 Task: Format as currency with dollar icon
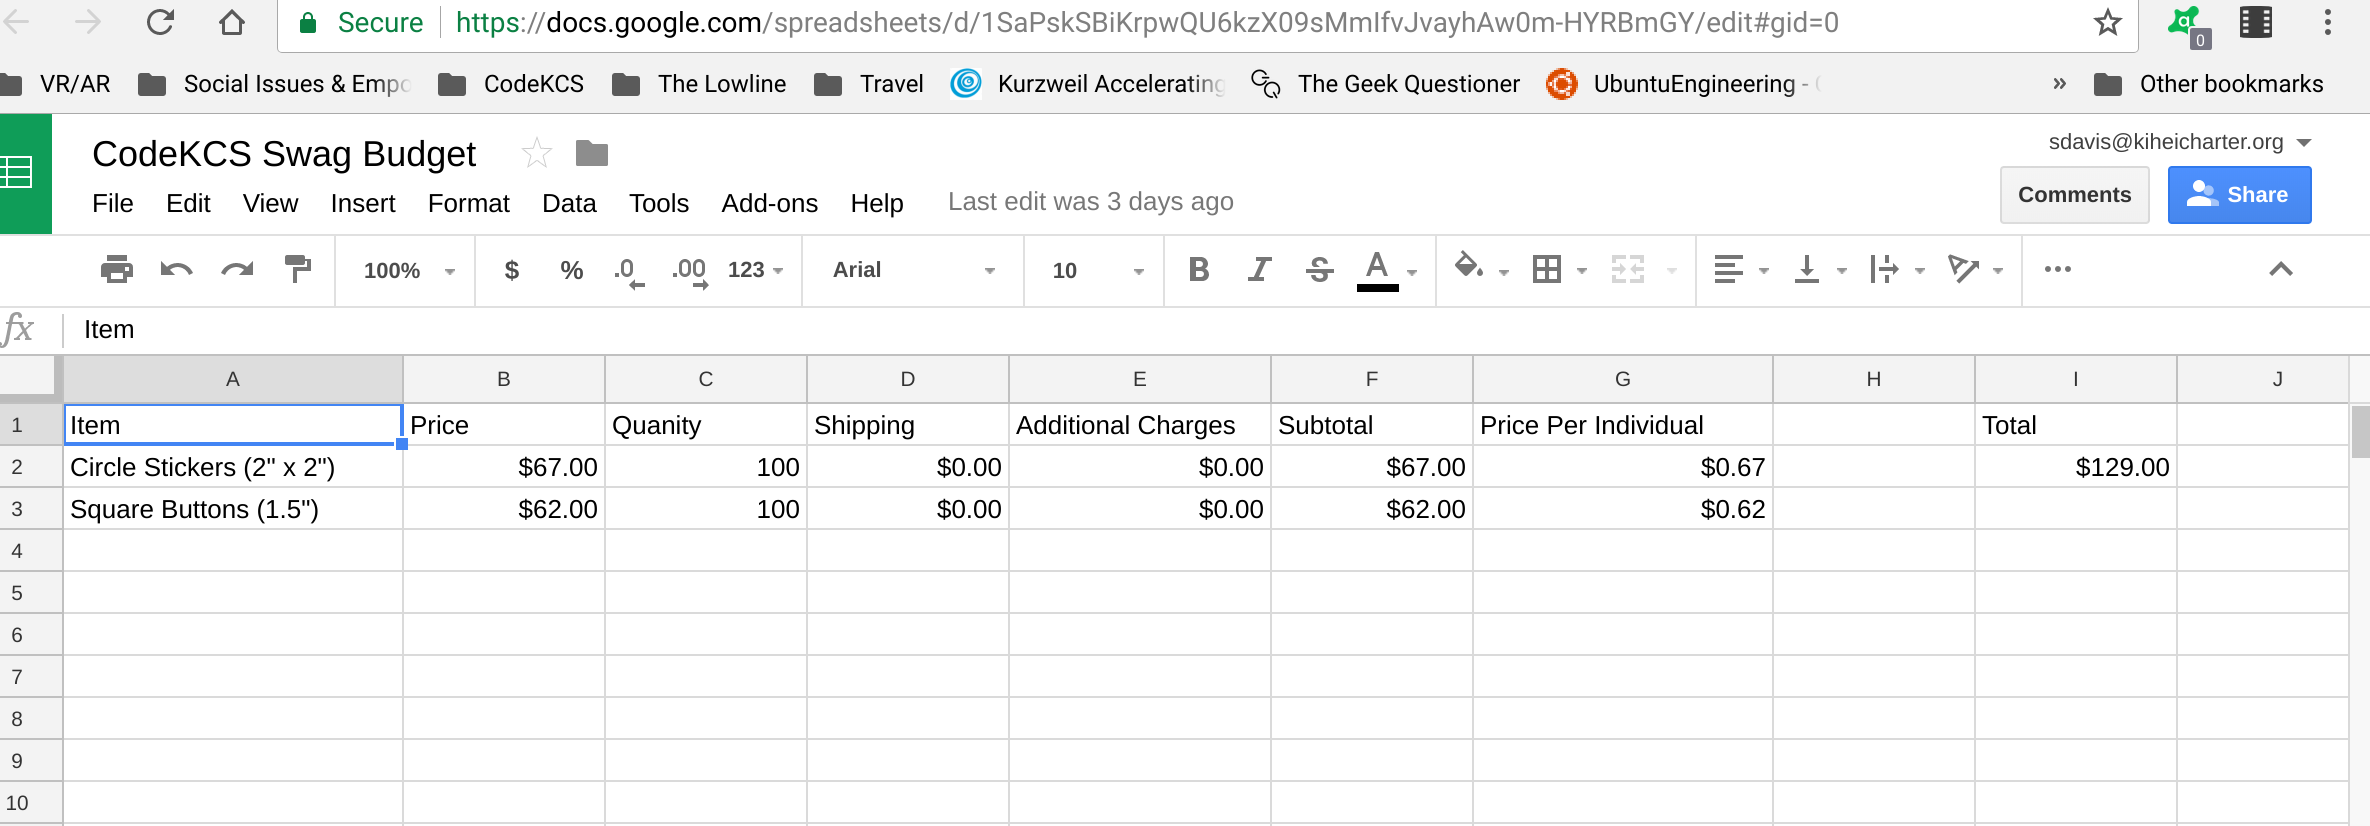(511, 270)
